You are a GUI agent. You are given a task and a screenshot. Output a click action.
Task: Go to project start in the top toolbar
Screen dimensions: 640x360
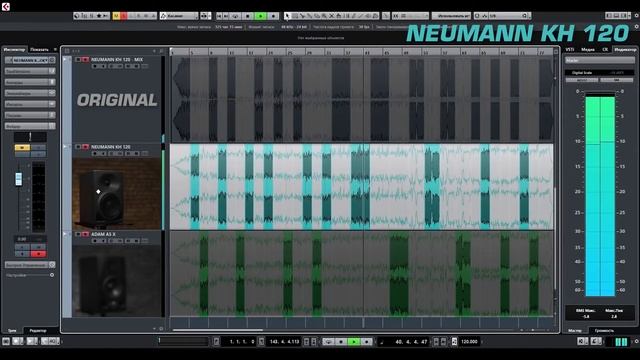pyautogui.click(x=219, y=16)
